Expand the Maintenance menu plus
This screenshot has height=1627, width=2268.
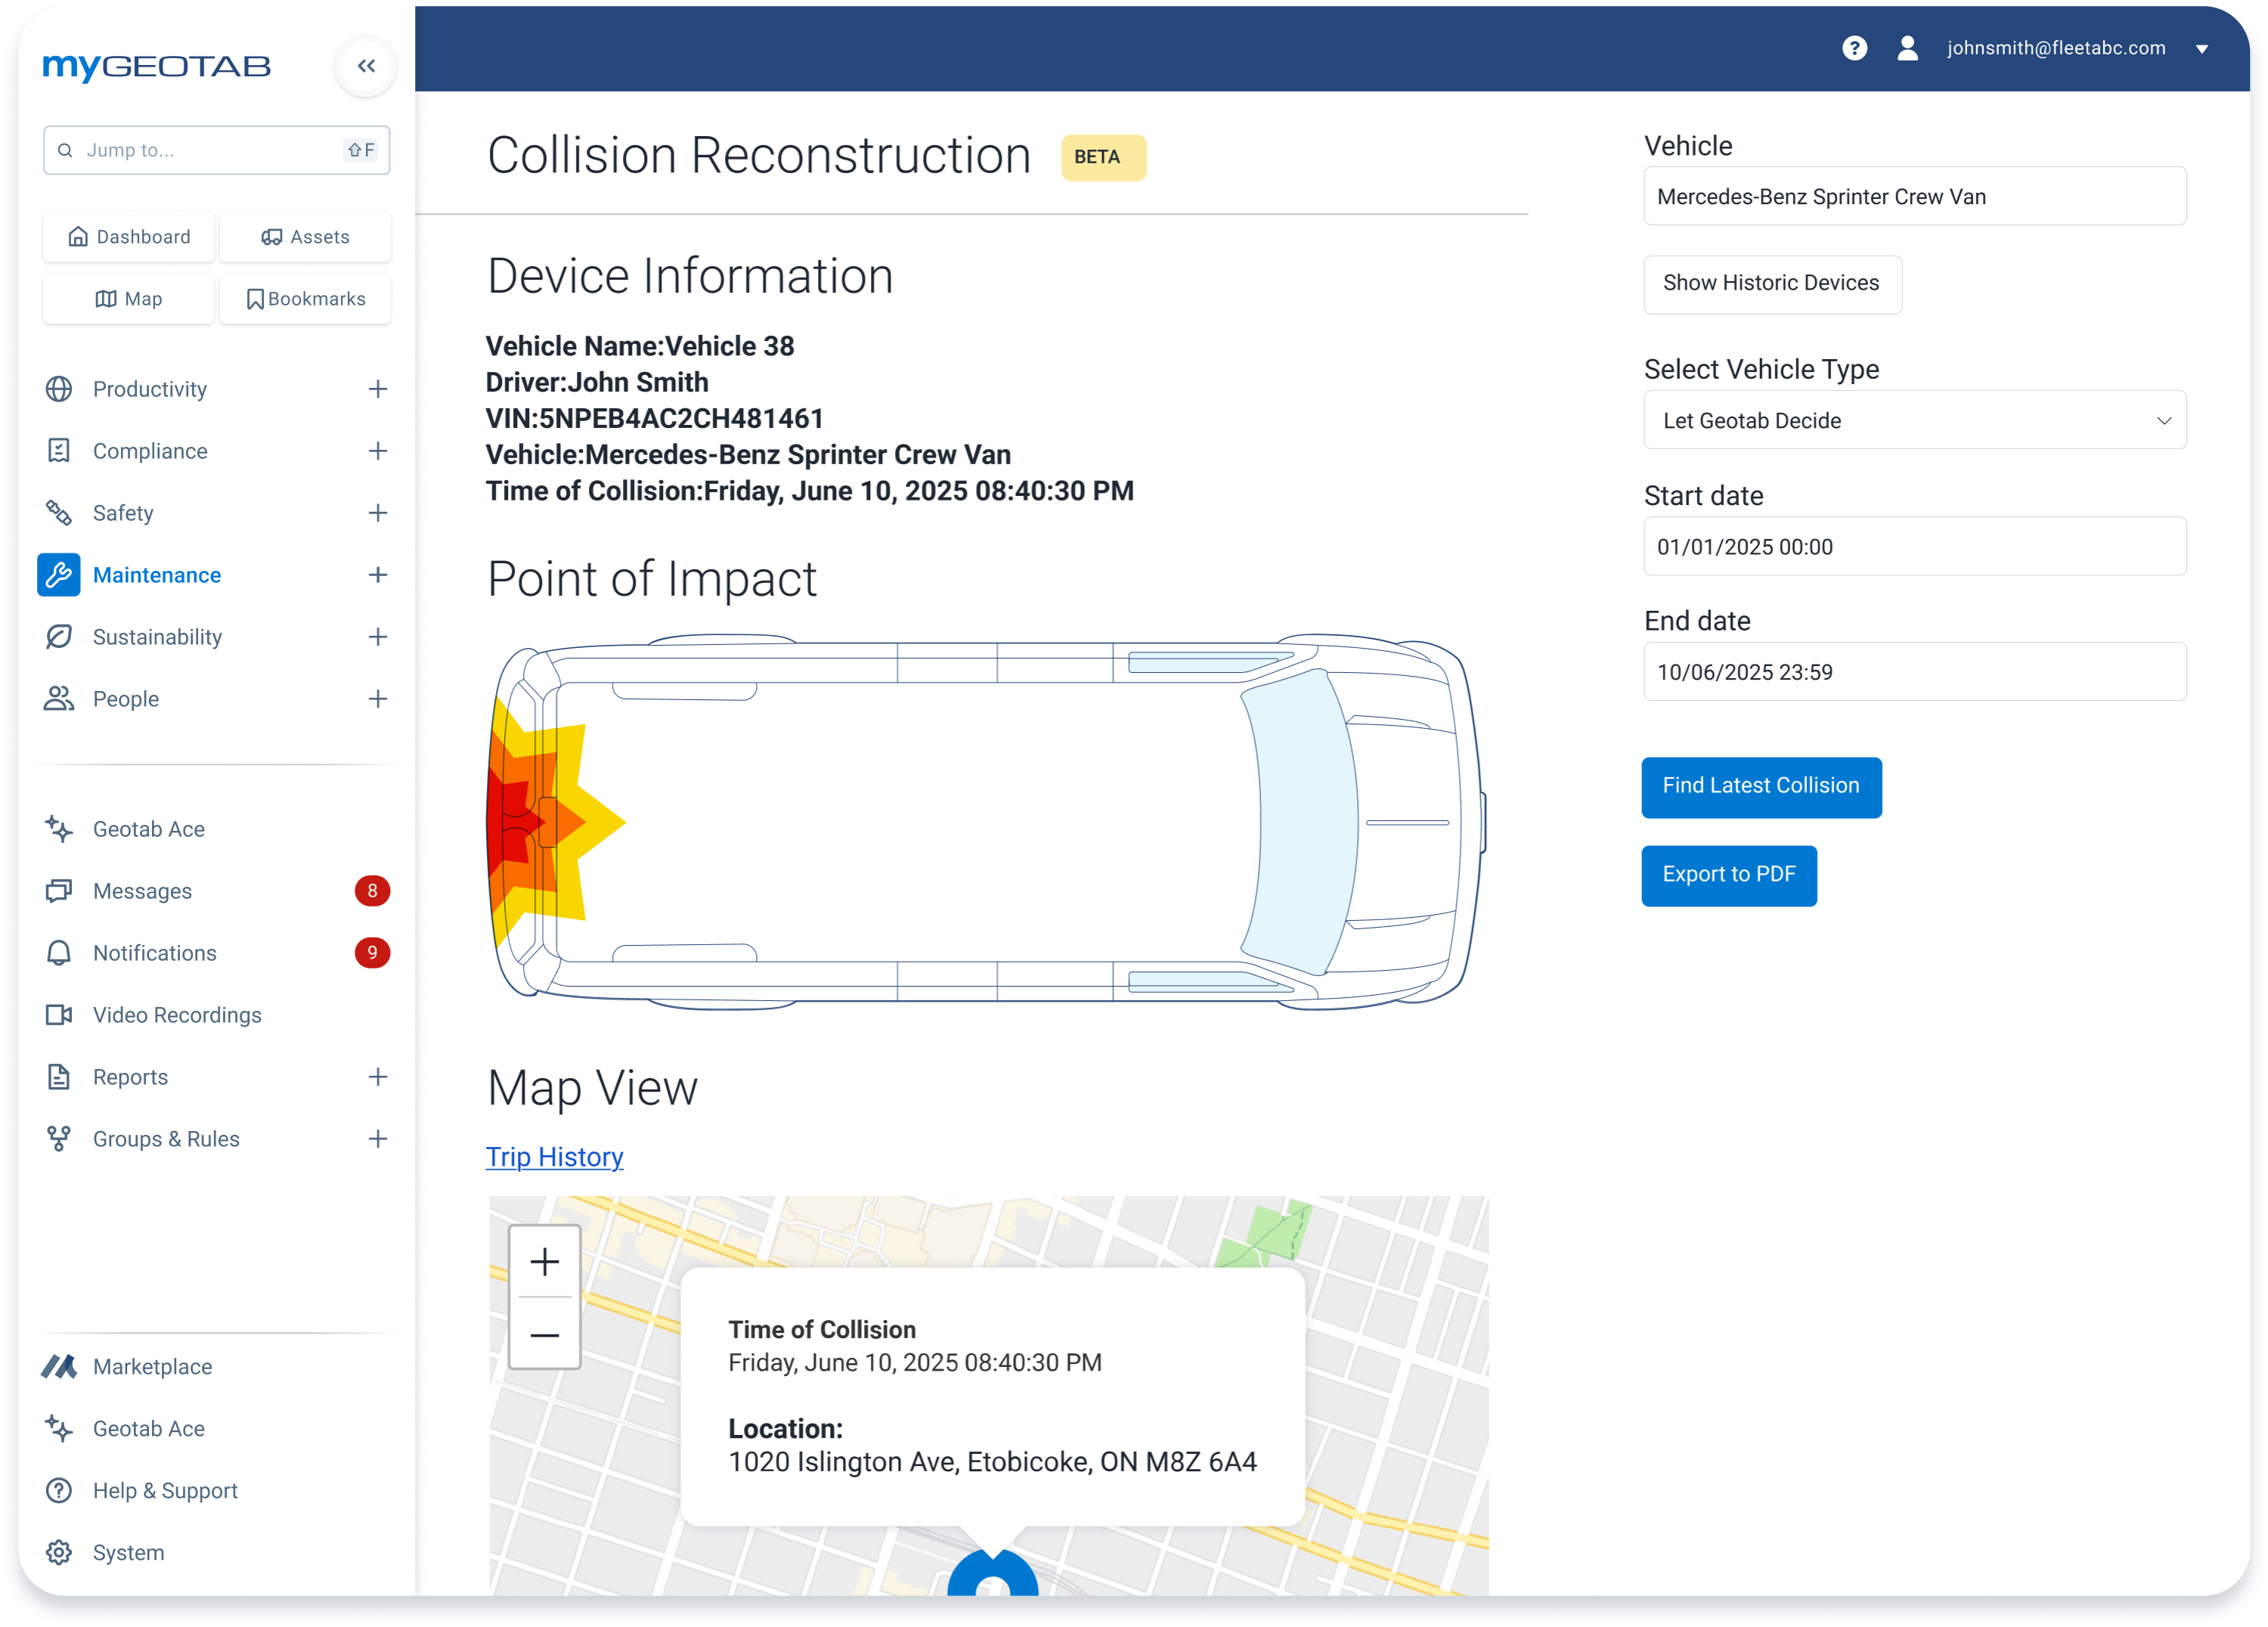click(378, 575)
